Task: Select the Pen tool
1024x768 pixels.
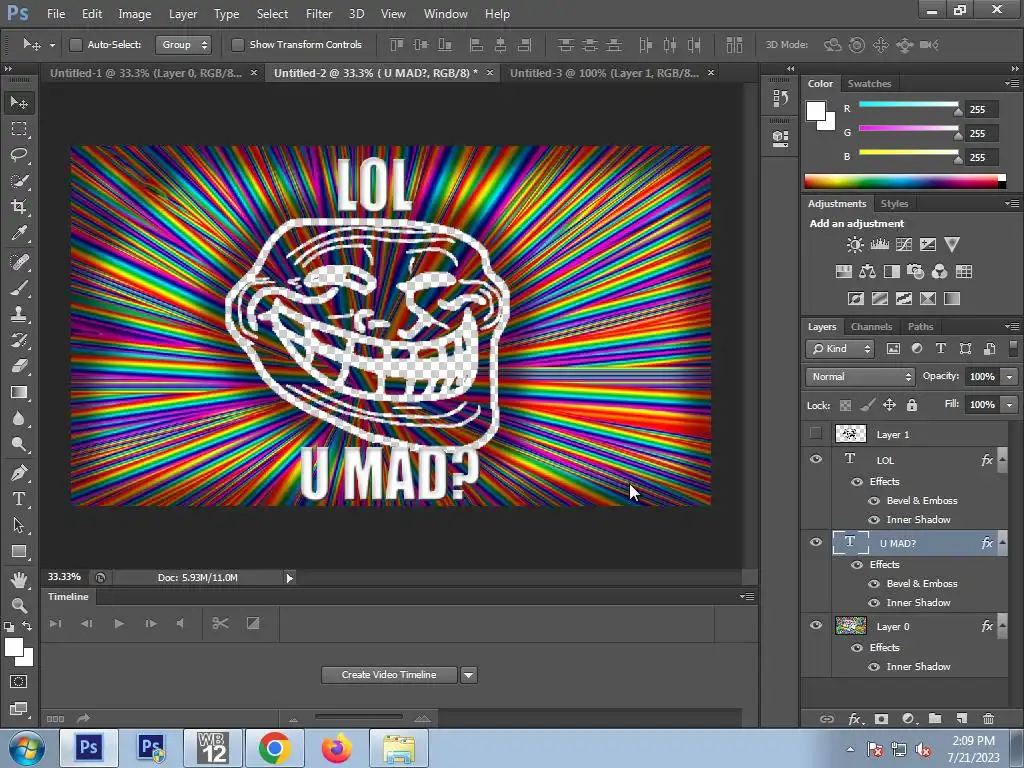Action: point(19,473)
